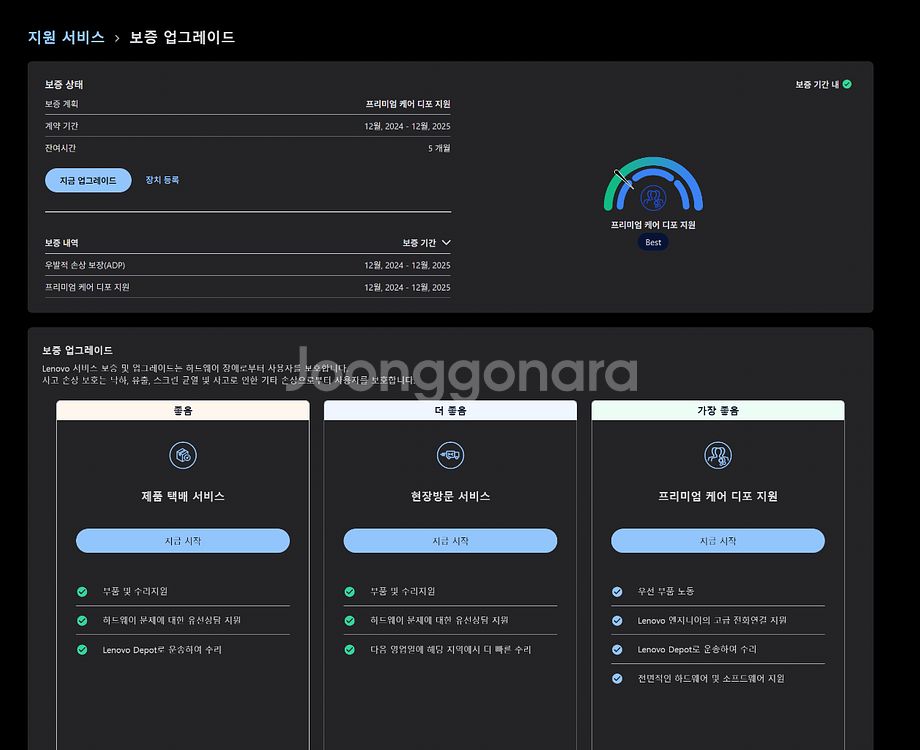Open the 장치 등록 link
Viewport: 920px width, 750px height.
(162, 180)
